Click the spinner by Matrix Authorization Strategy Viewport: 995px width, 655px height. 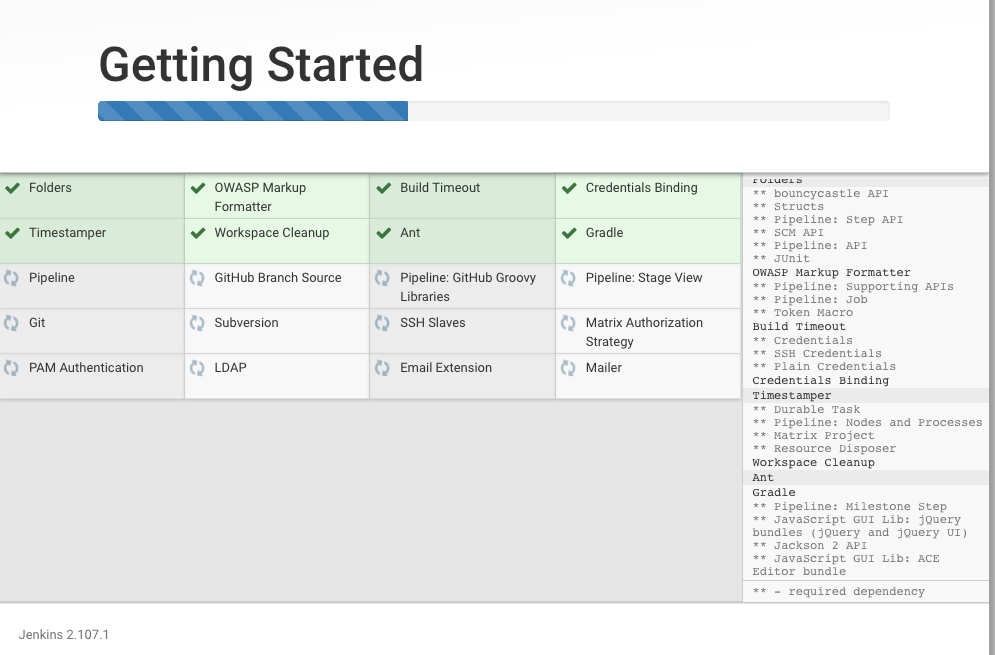568,323
